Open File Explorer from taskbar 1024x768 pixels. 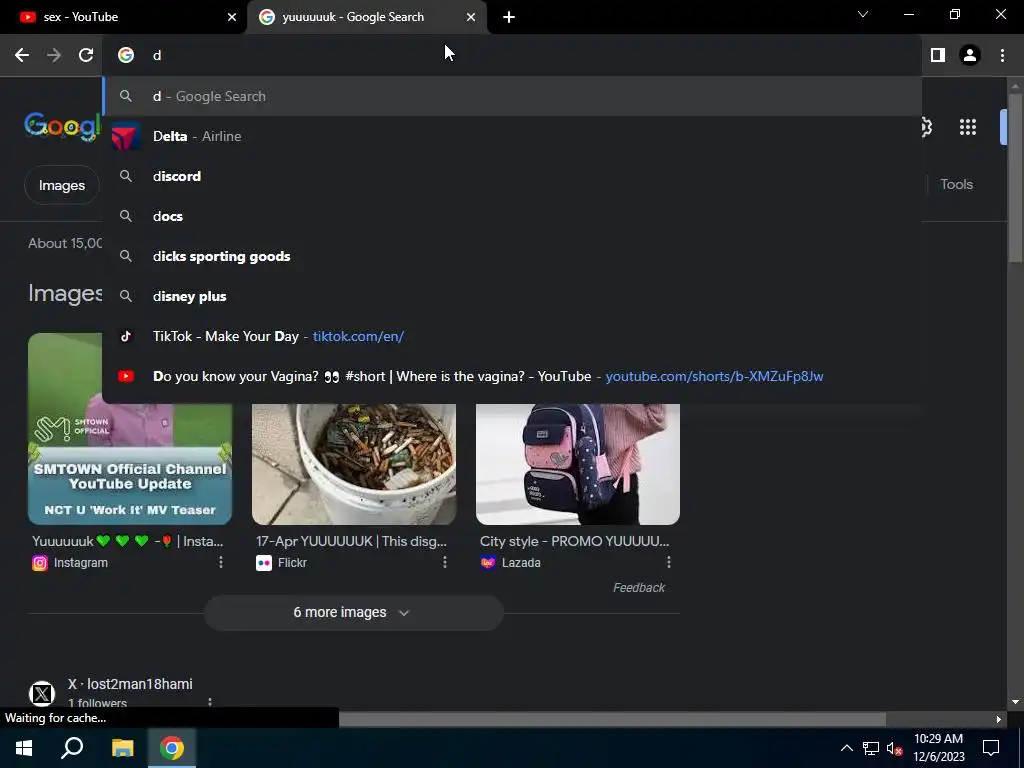pos(122,748)
